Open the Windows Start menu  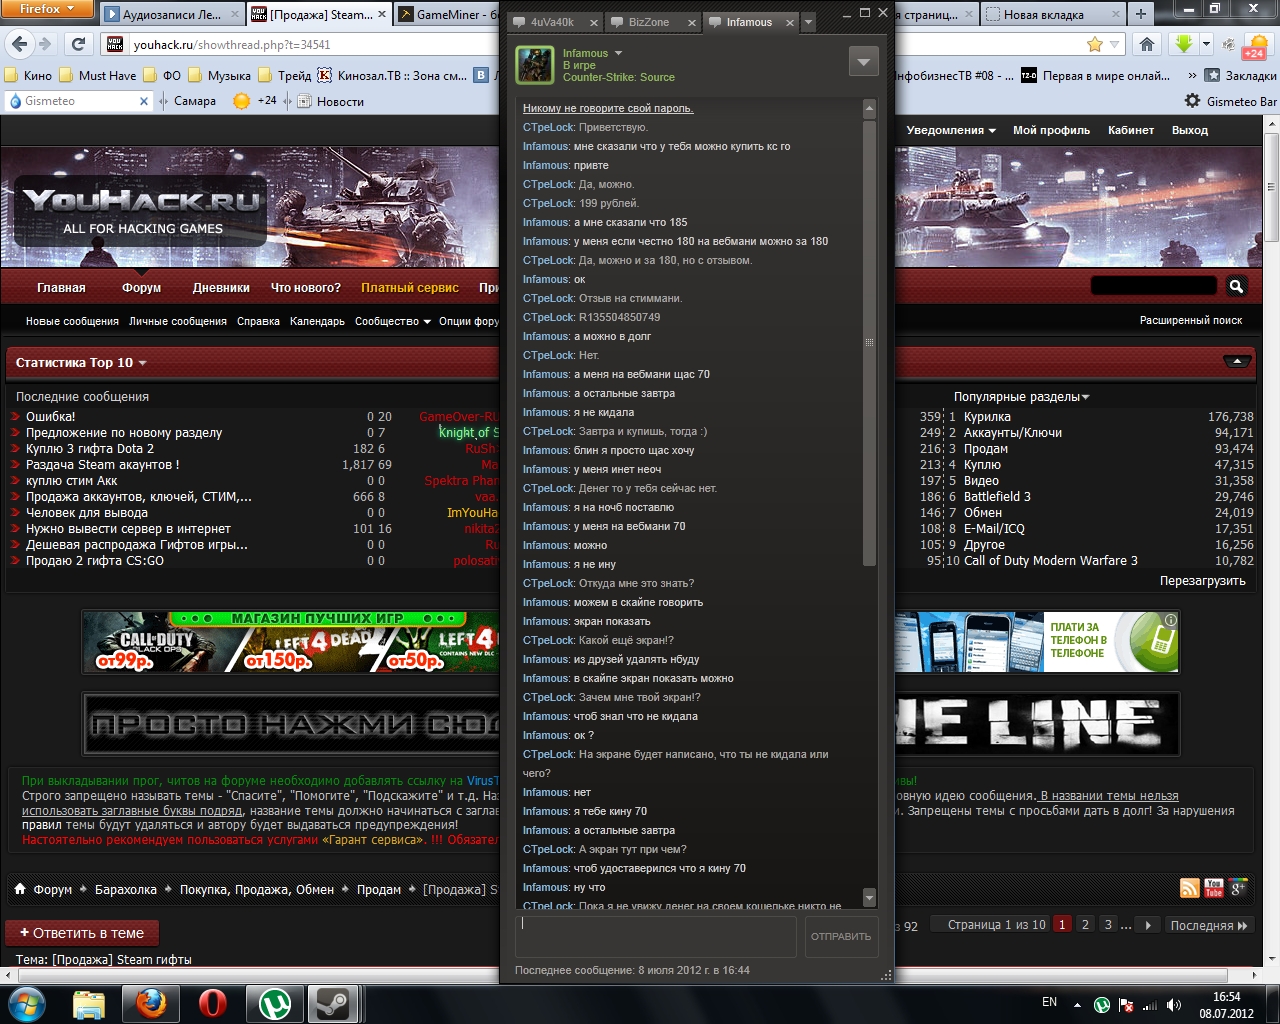pyautogui.click(x=27, y=1004)
